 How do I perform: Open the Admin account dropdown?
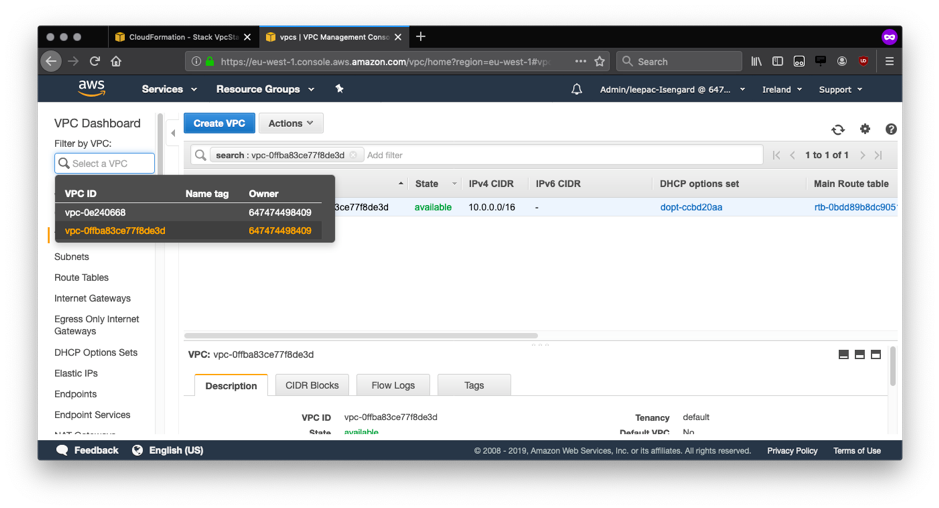pos(673,89)
